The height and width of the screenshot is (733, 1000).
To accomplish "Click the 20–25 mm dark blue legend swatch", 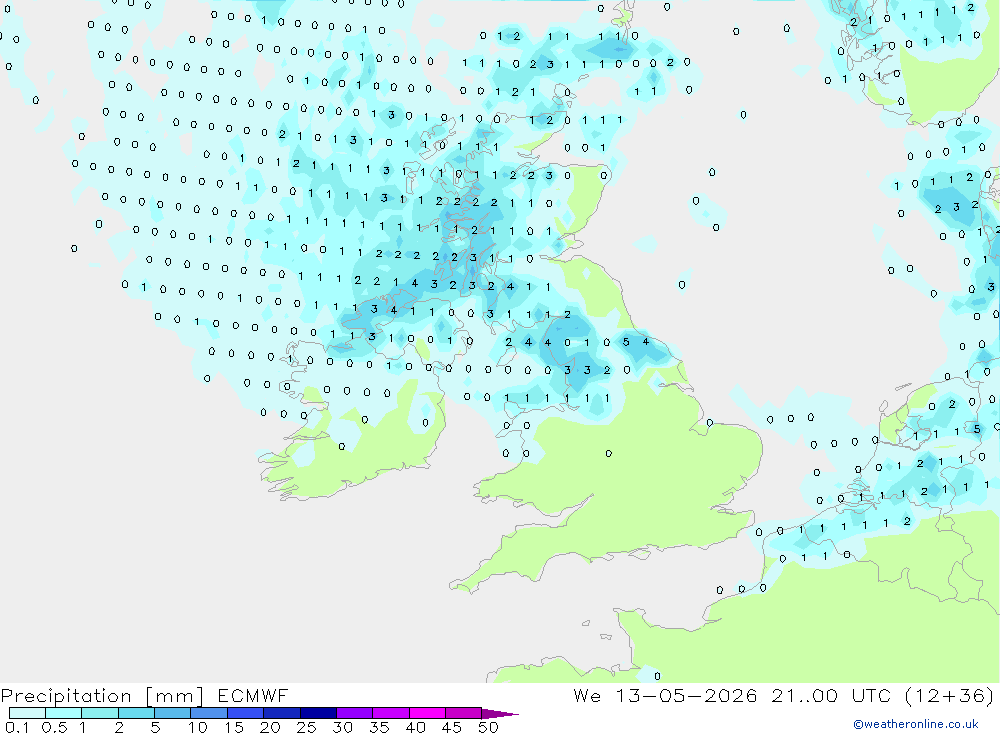I will [282, 713].
